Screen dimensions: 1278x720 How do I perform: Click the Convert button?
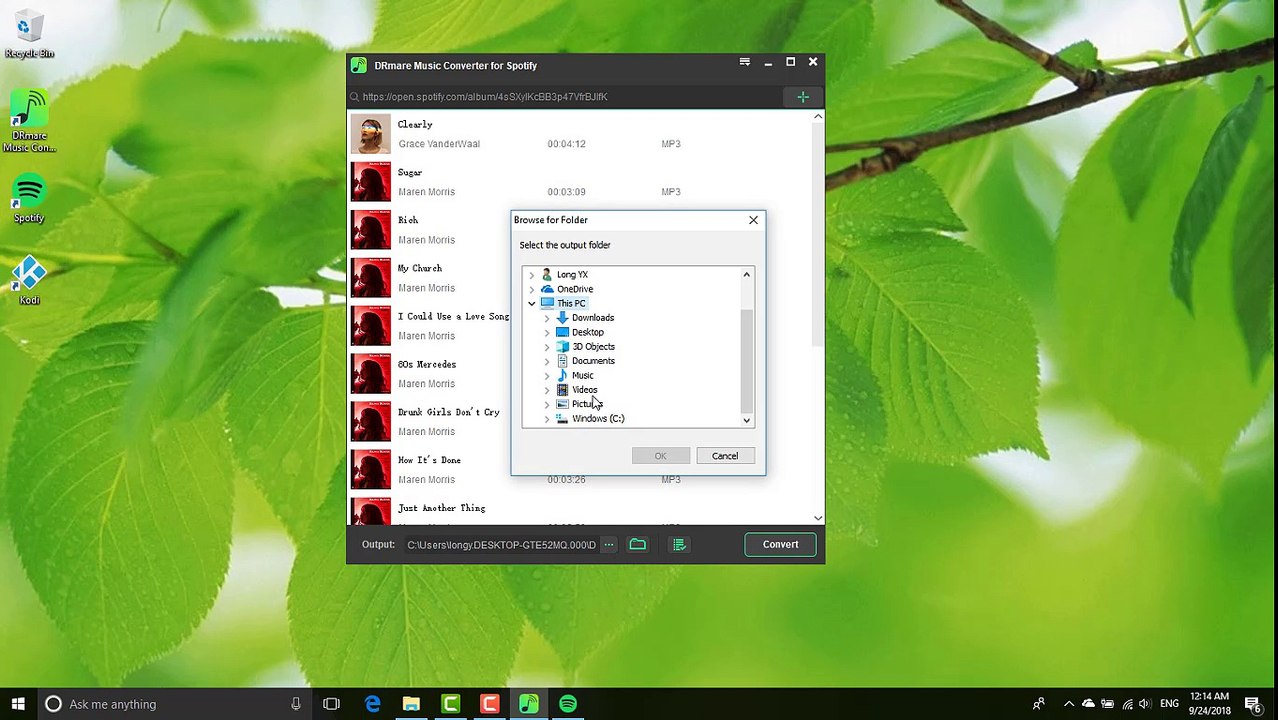point(780,544)
